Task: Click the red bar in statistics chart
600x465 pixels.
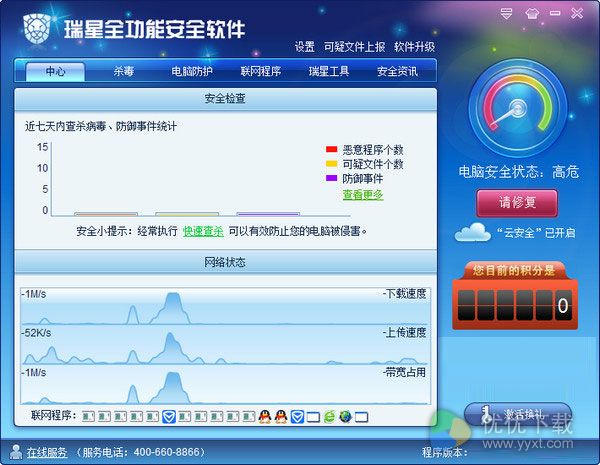Action: pos(106,214)
